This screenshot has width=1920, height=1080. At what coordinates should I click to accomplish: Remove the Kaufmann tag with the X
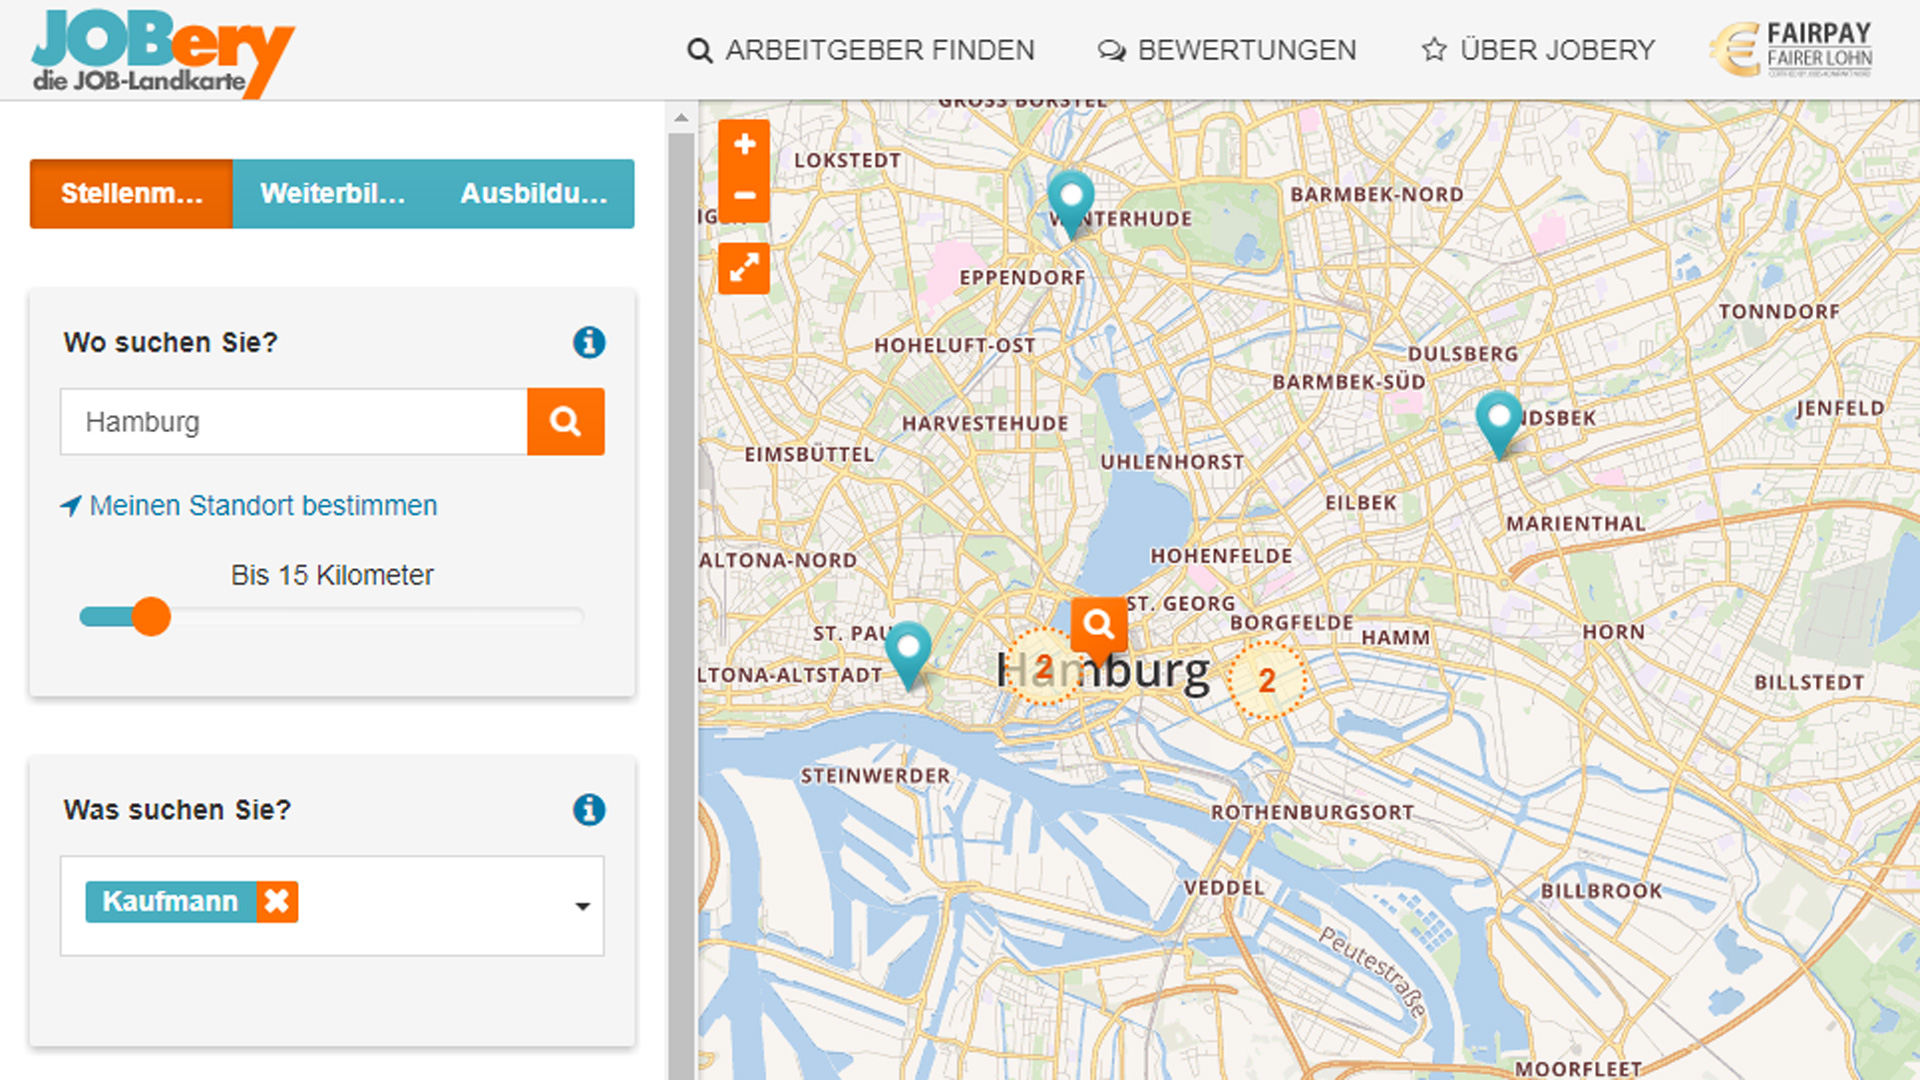277,901
